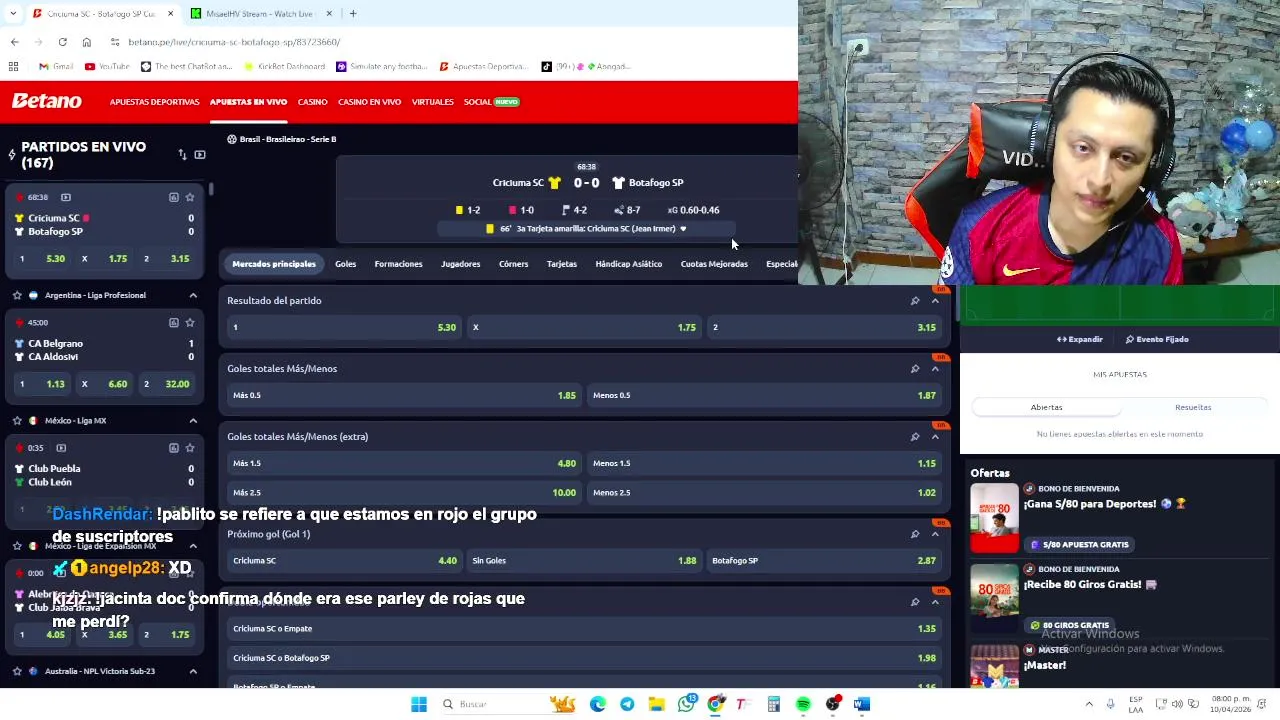Click the Evento Fijado button
The width and height of the screenshot is (1280, 720).
(1157, 339)
